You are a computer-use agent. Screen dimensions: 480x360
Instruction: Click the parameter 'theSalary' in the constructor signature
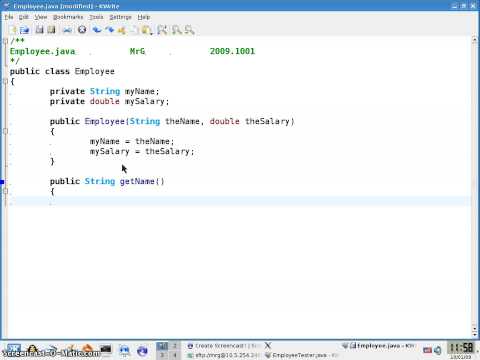(x=267, y=121)
